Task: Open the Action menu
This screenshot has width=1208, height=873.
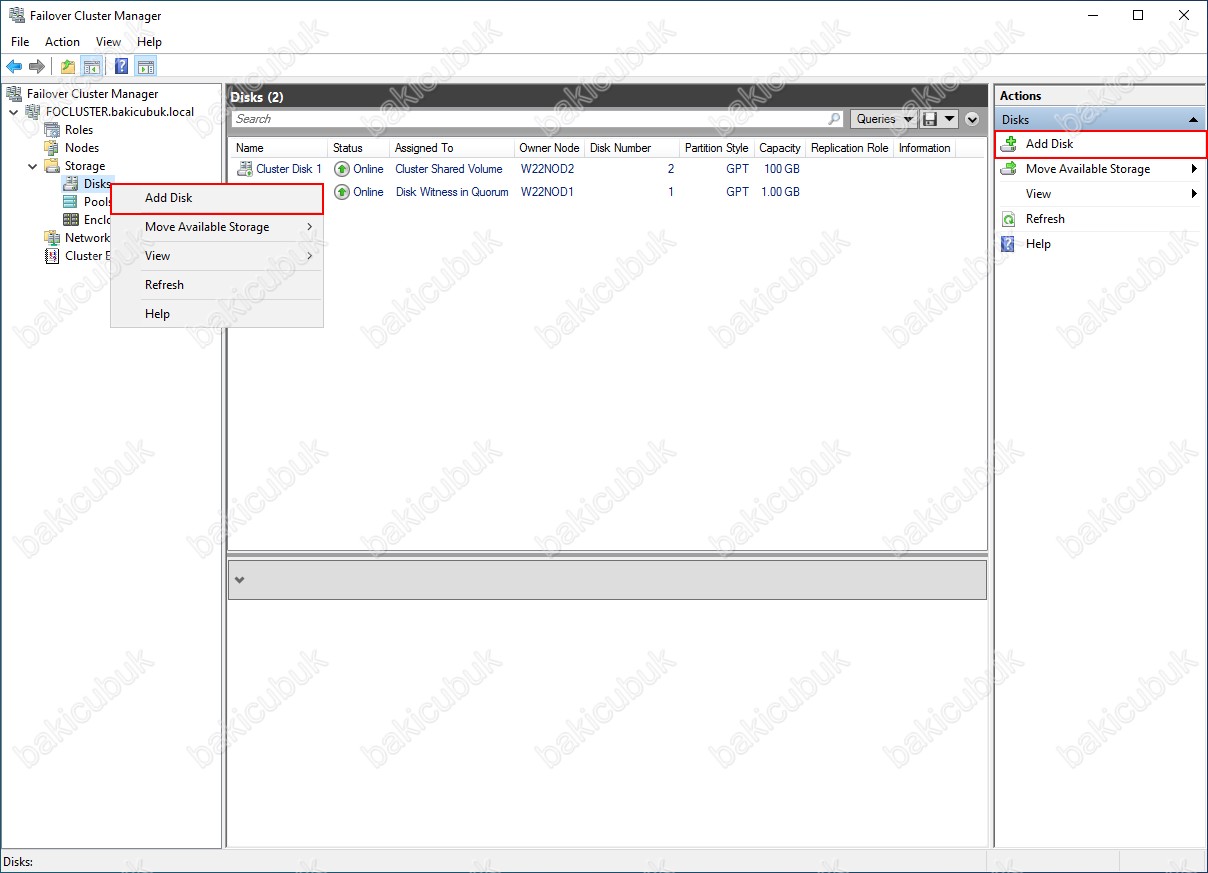Action: [x=62, y=42]
